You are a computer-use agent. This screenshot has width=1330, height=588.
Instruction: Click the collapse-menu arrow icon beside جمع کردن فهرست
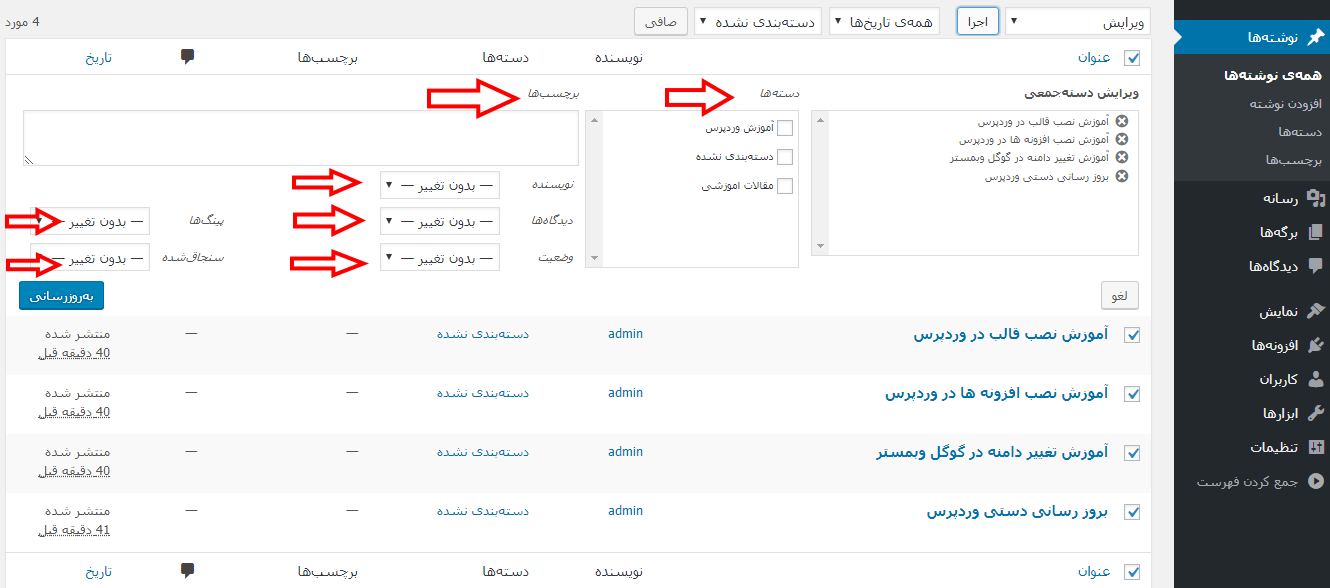click(1315, 481)
